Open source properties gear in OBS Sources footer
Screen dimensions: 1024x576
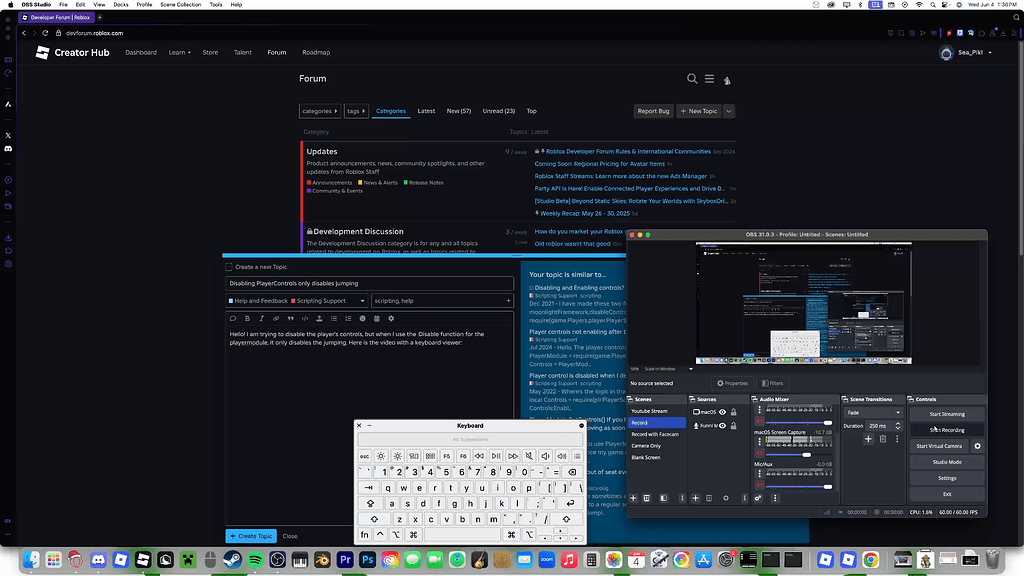[x=726, y=498]
